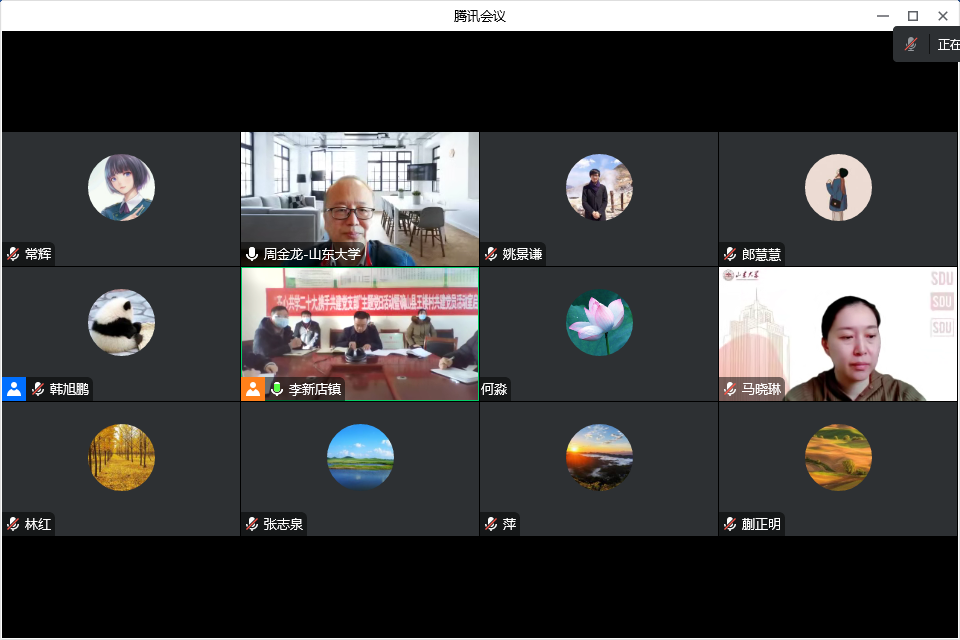
Task: Click the muted mic icon beside 郎慧慧
Action: click(730, 254)
